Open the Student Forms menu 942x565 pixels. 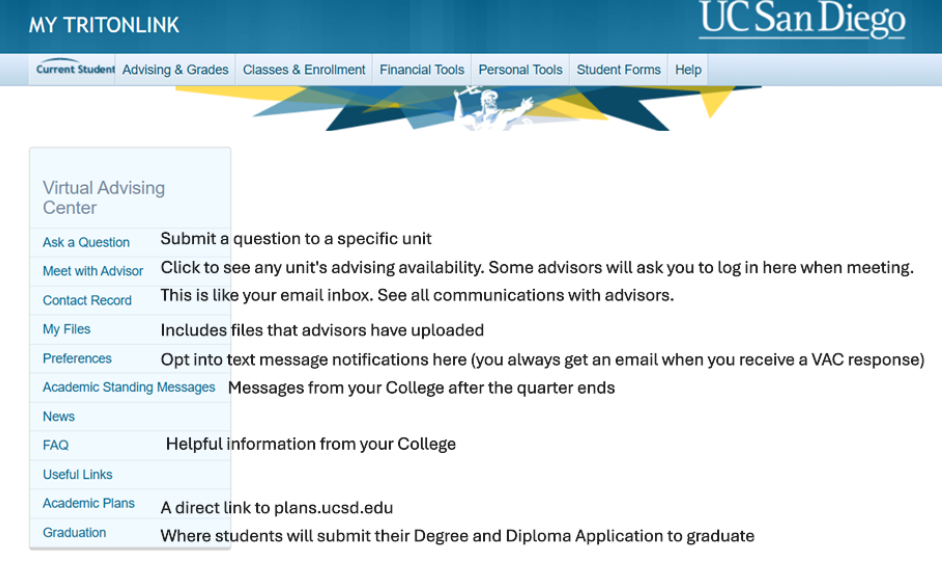point(619,70)
